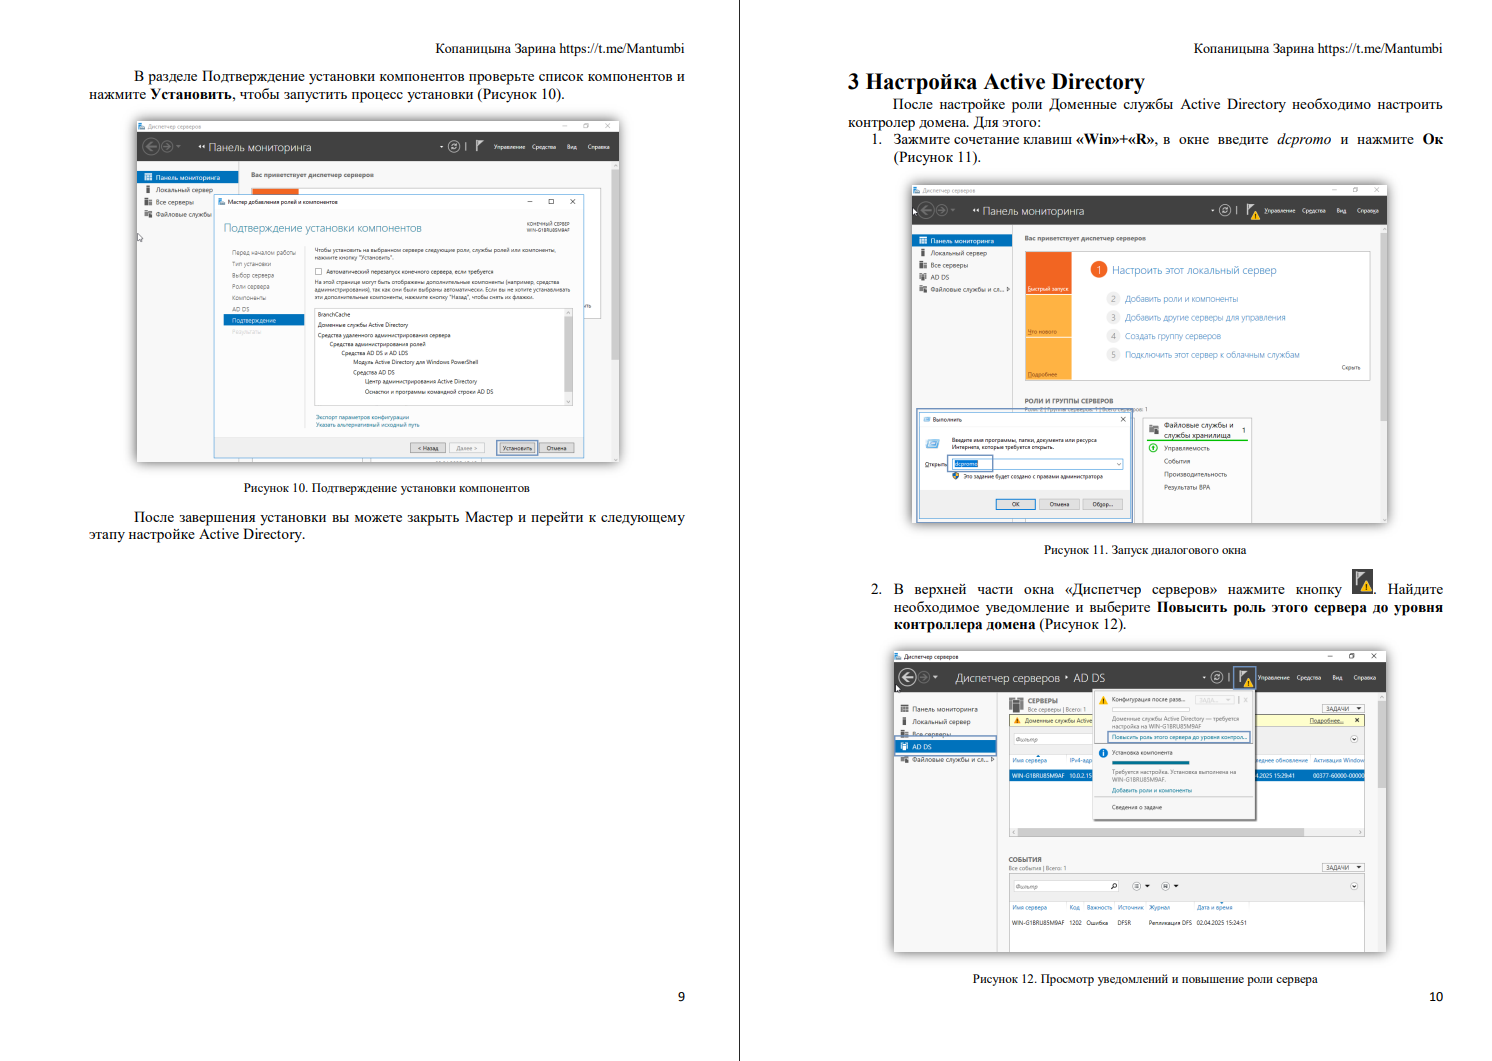Open the Run dialog combo dropdown arrow in Figure 11
Screen dimensions: 1492x1061
(1118, 464)
